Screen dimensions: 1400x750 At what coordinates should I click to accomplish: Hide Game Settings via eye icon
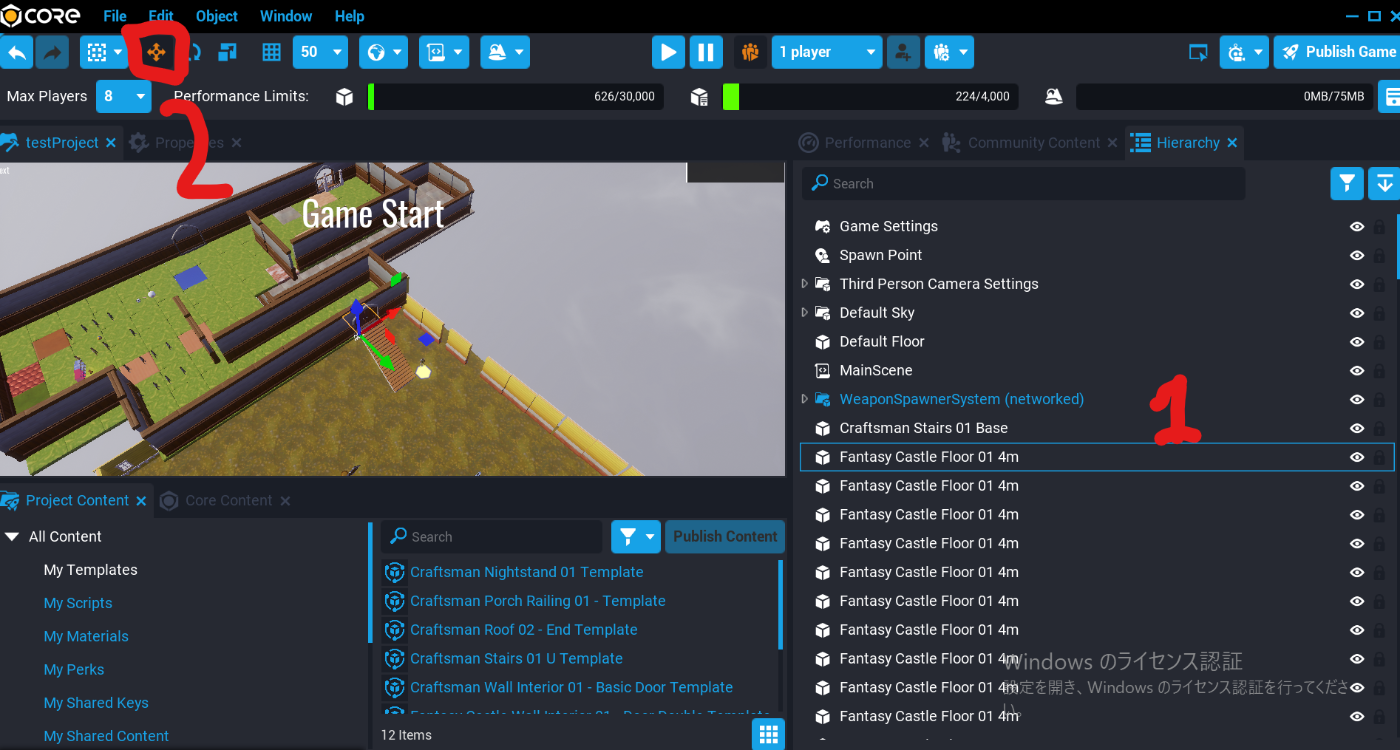click(1357, 227)
